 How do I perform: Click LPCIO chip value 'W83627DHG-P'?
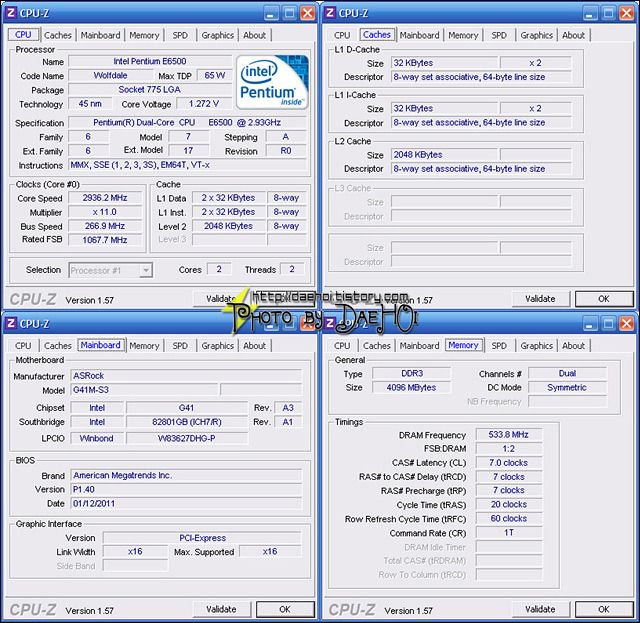click(x=187, y=438)
